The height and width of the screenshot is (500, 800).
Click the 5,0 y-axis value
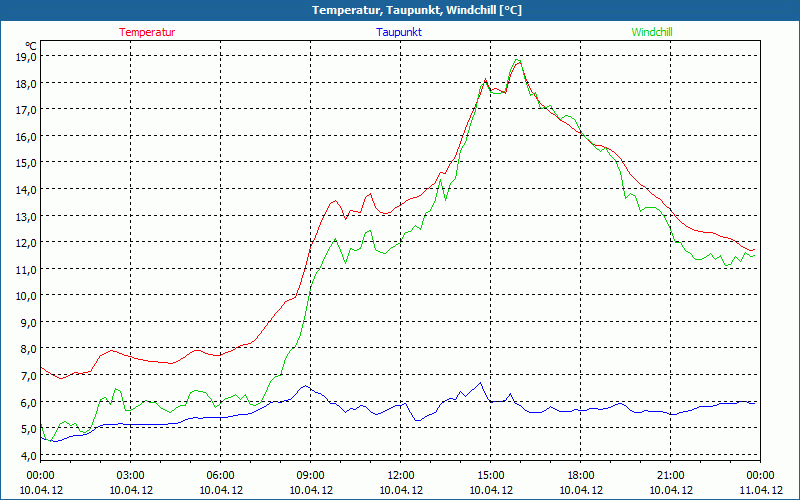(x=29, y=429)
